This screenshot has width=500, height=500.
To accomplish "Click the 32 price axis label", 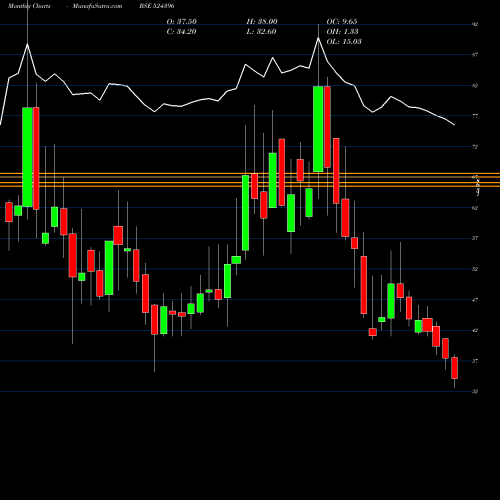I will (x=475, y=391).
